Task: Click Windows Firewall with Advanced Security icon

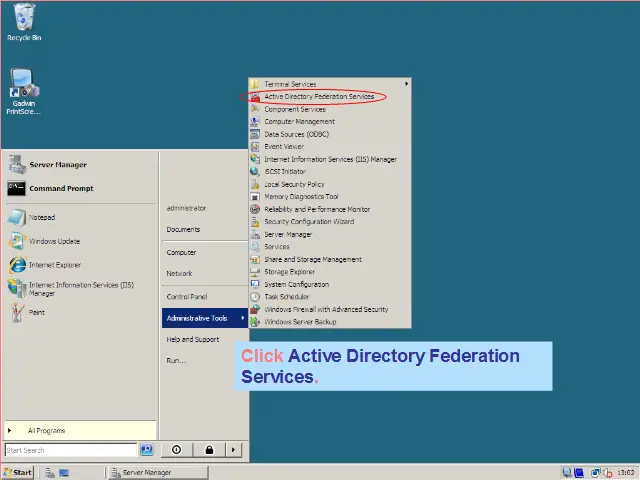Action: [x=255, y=309]
